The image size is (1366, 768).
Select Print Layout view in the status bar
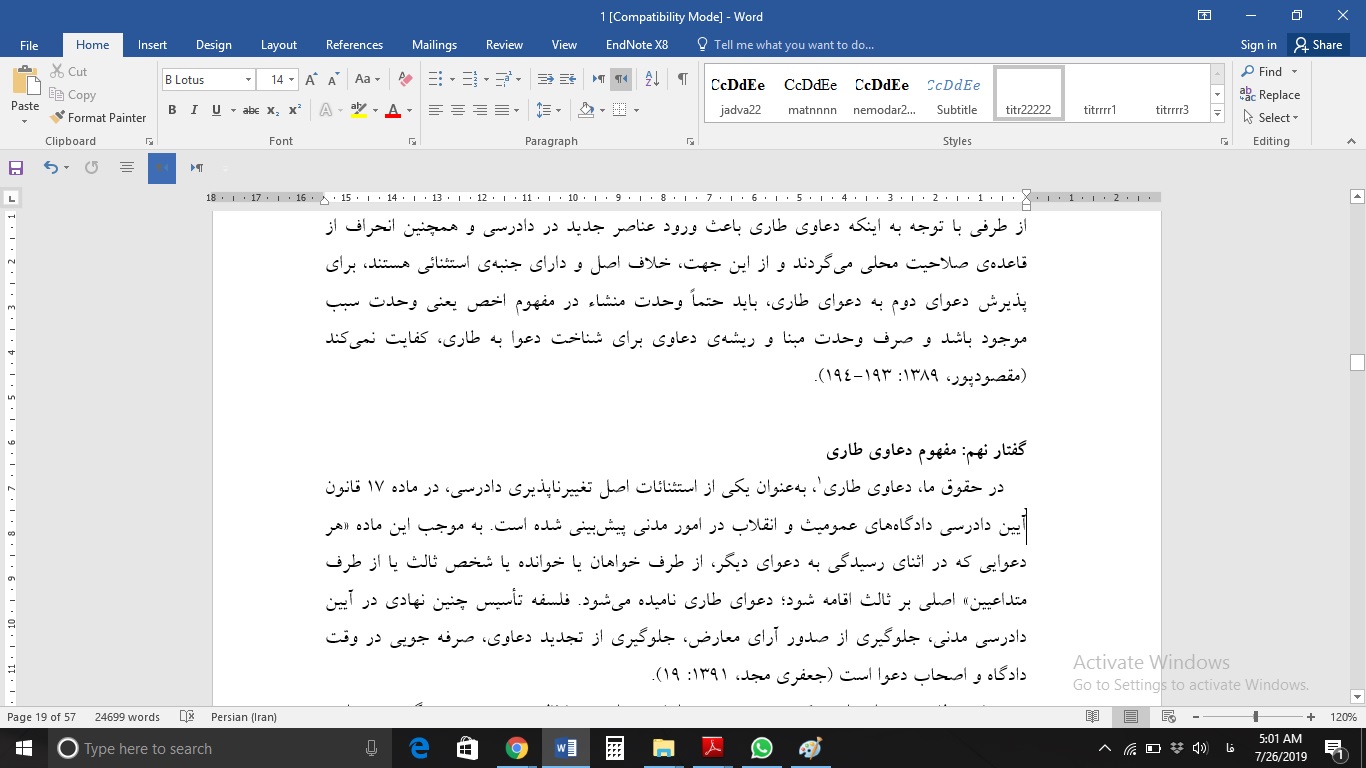tap(1131, 717)
